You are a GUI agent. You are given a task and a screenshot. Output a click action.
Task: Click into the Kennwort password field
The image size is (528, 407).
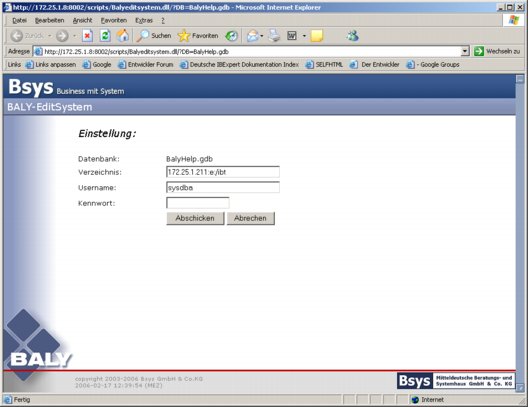[198, 203]
